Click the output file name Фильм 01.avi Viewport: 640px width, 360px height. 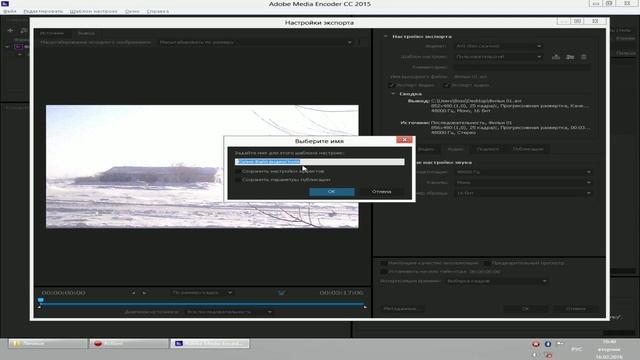470,76
